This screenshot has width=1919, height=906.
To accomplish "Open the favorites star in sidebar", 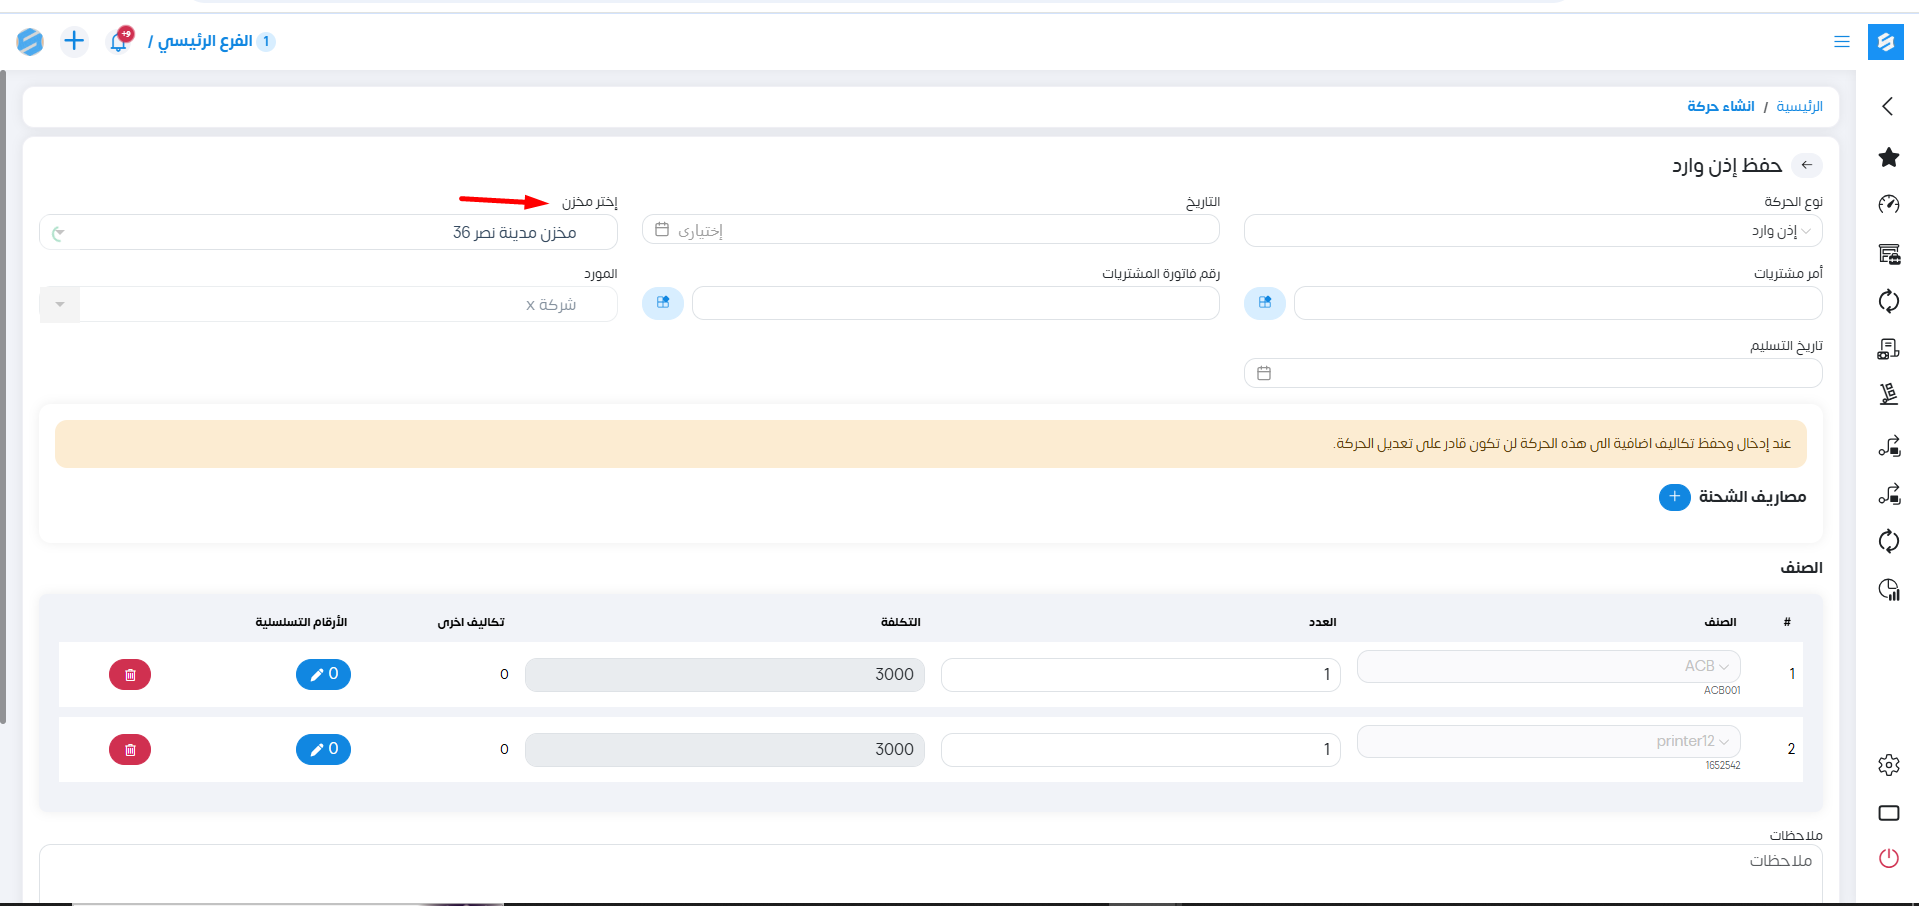I will [x=1888, y=157].
